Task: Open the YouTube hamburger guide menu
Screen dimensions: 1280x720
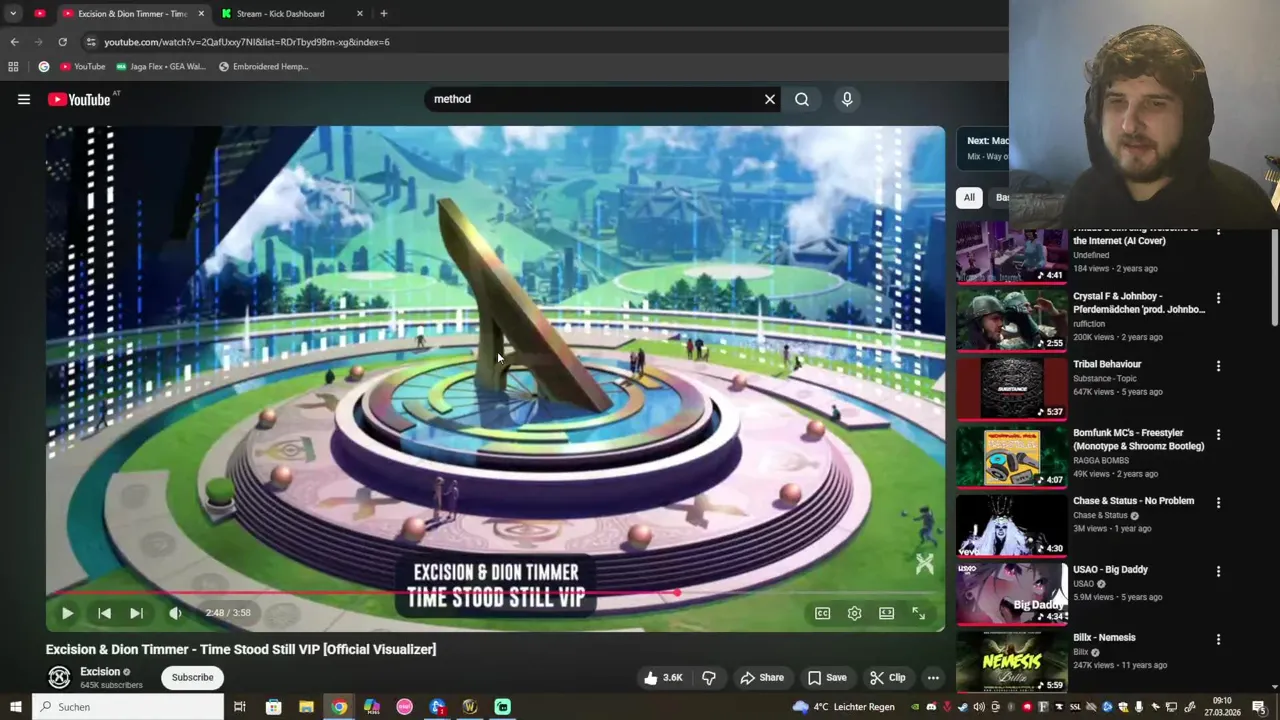Action: 24,99
